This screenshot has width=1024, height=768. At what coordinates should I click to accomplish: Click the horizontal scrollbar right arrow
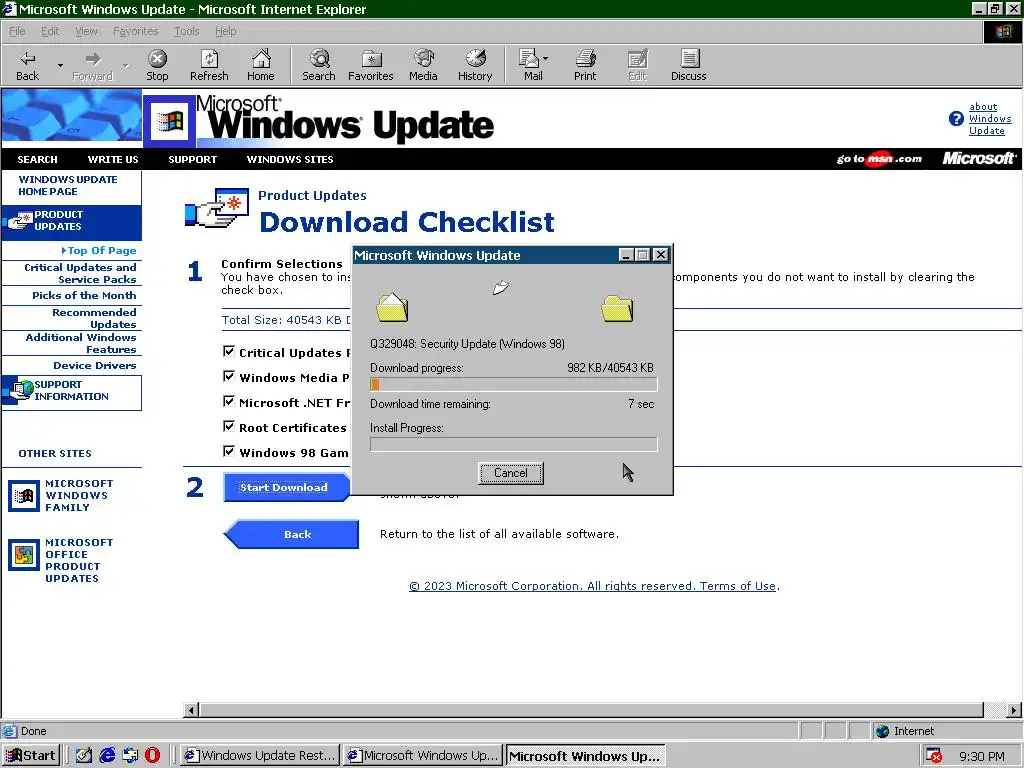click(1014, 710)
